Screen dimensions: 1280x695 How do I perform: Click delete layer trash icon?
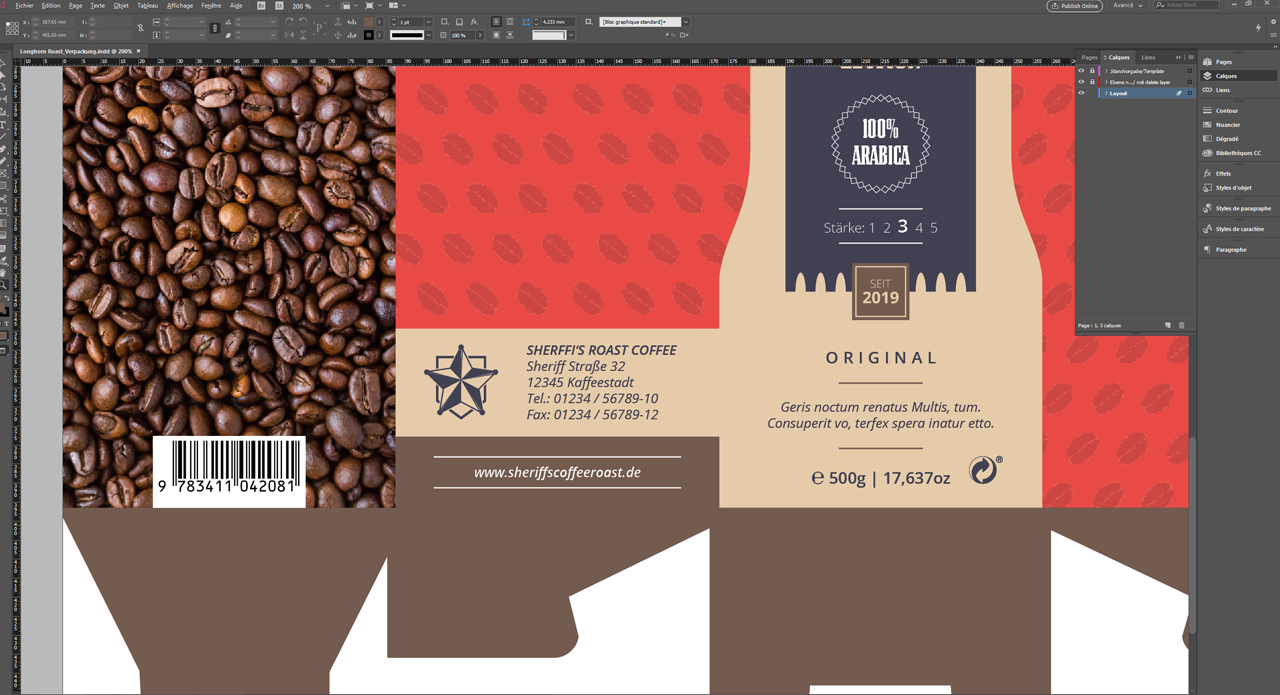[x=1182, y=325]
